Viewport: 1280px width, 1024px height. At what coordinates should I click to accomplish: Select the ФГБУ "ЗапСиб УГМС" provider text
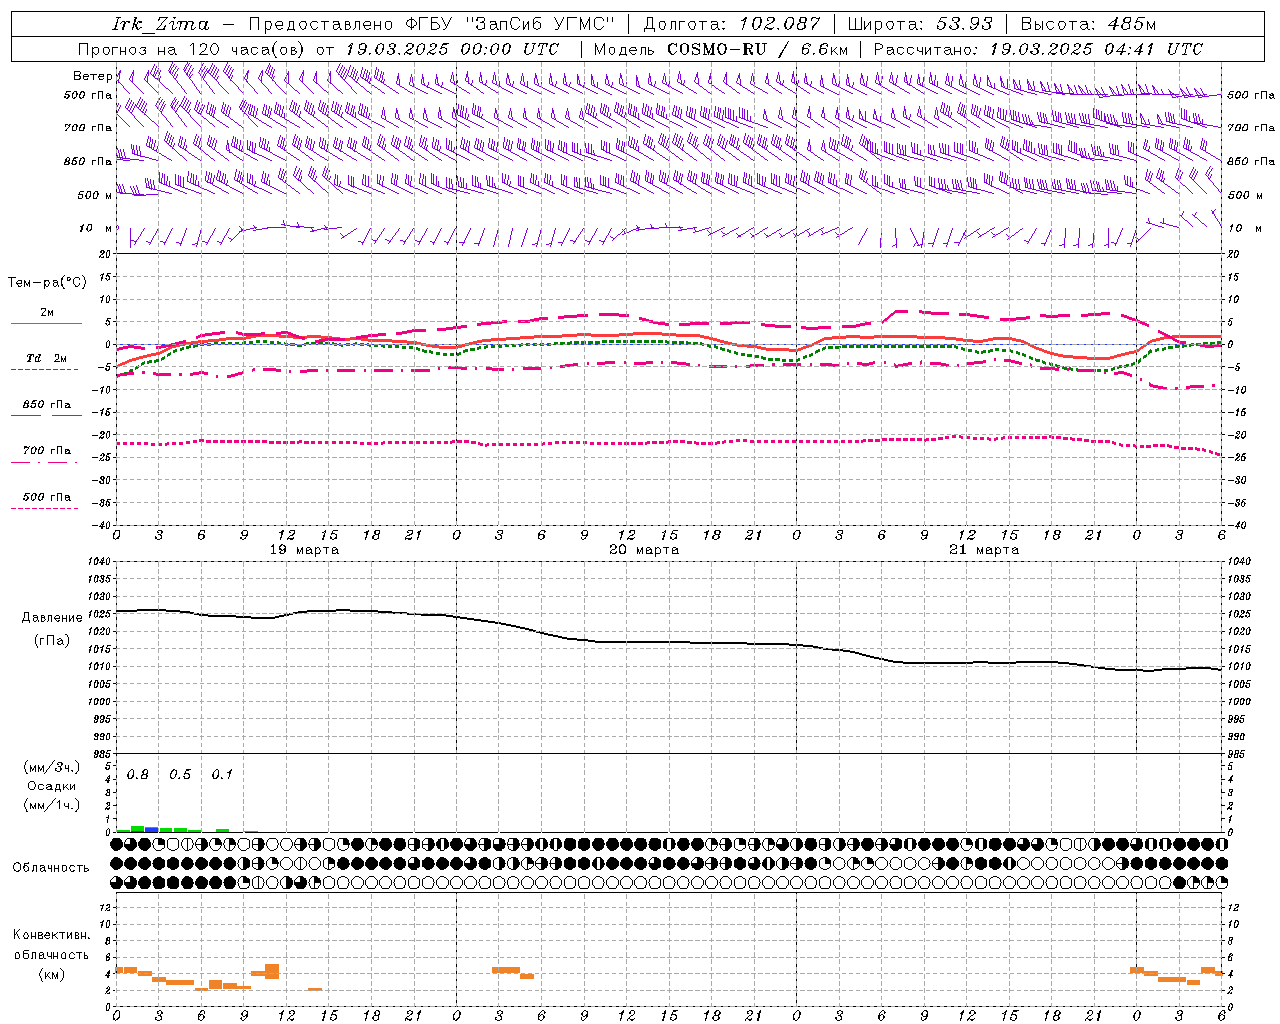[x=510, y=23]
